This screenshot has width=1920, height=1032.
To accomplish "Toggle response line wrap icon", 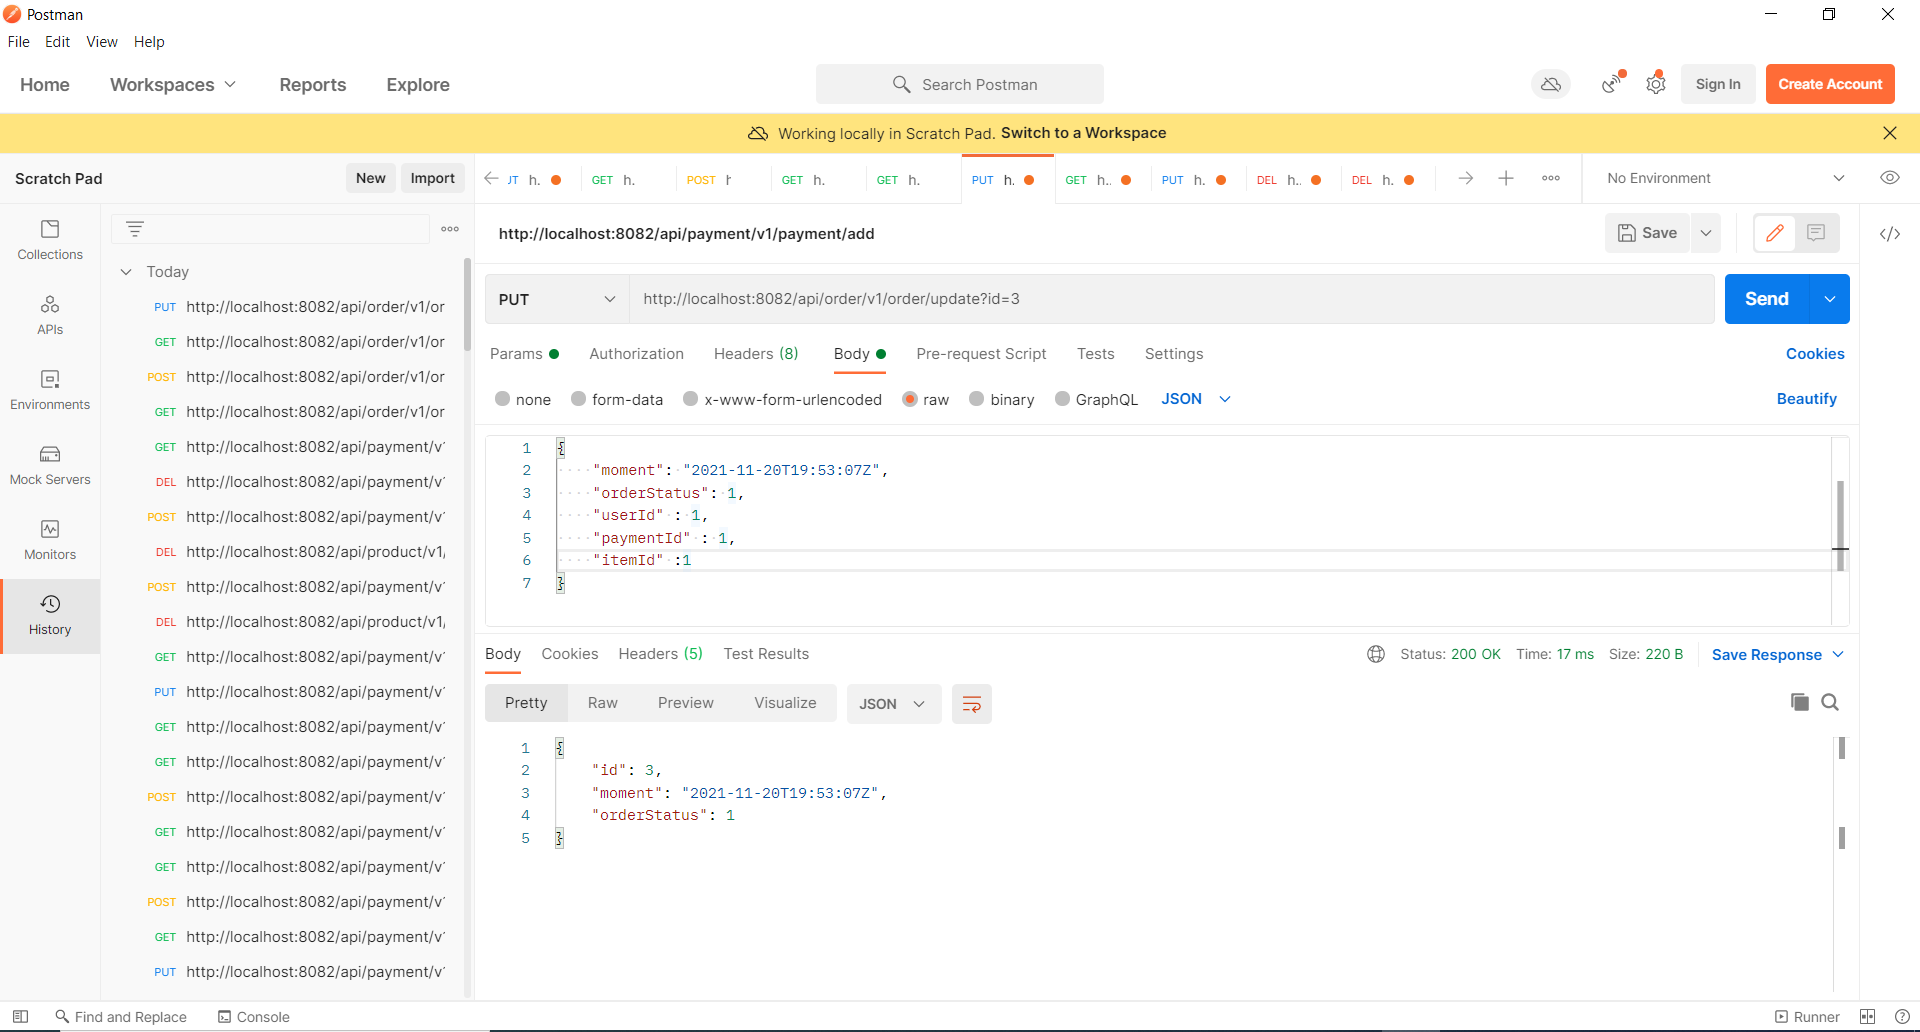I will [972, 704].
